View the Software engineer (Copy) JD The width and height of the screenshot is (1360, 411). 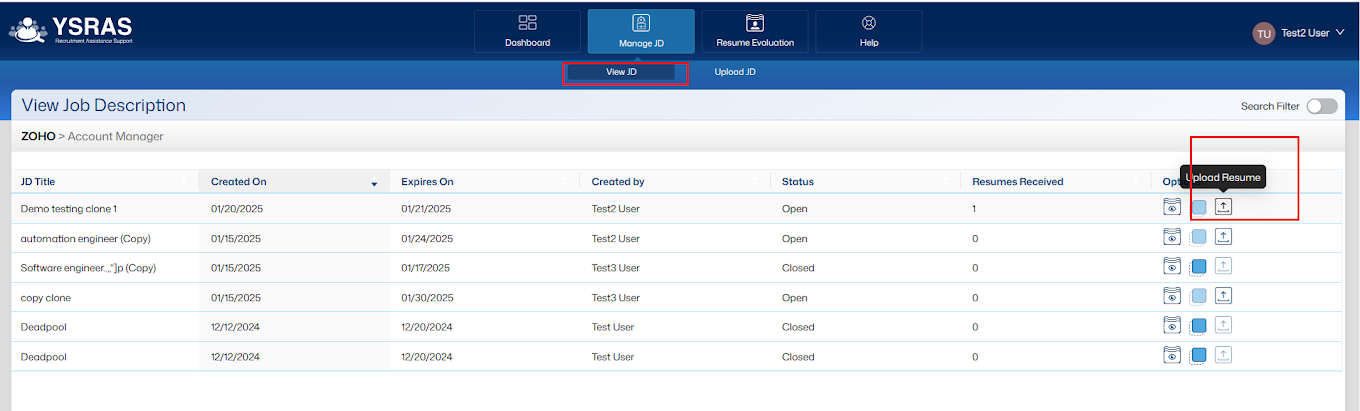click(1172, 267)
